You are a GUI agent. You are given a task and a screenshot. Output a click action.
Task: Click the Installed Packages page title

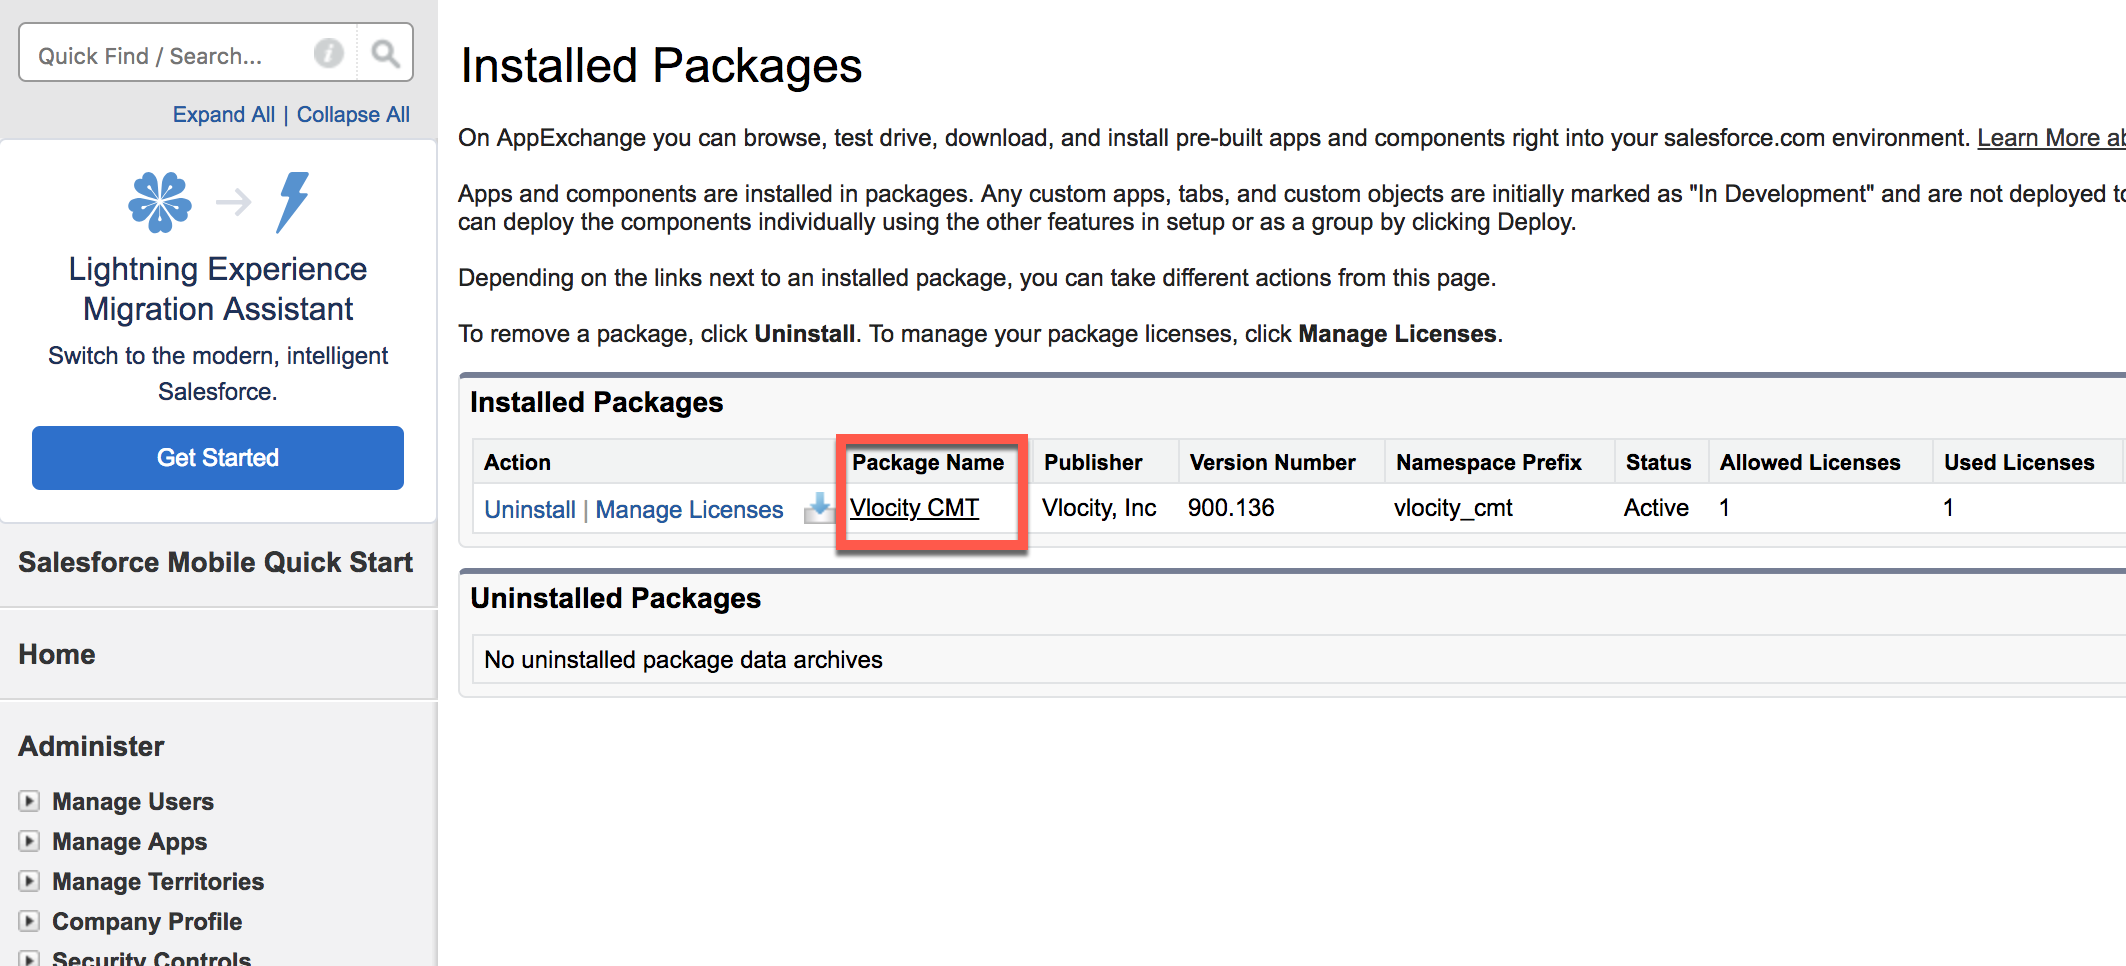pos(661,66)
